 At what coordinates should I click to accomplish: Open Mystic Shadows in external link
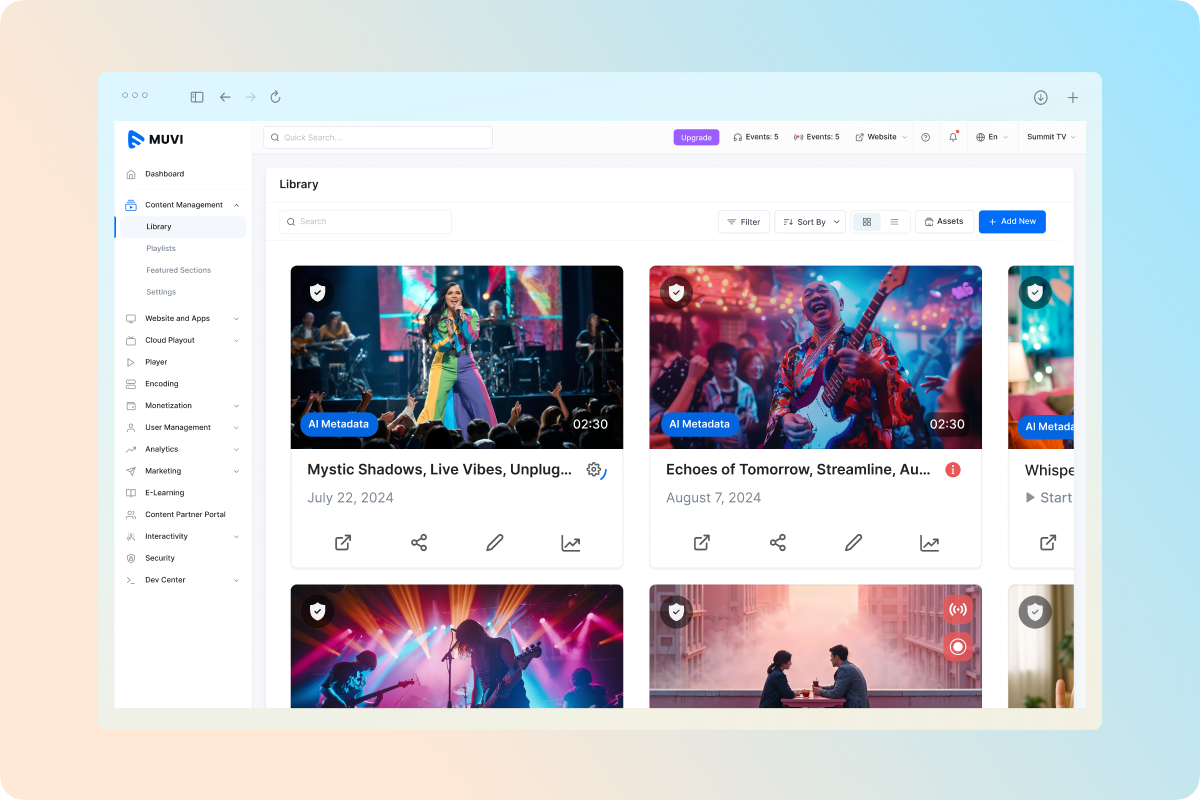(x=343, y=543)
